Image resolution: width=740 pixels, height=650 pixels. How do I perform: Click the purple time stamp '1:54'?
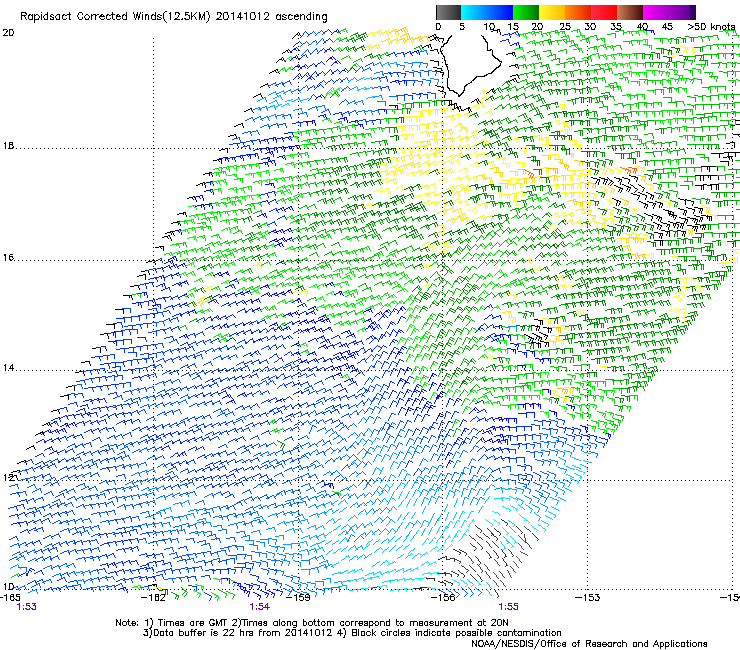coord(260,607)
